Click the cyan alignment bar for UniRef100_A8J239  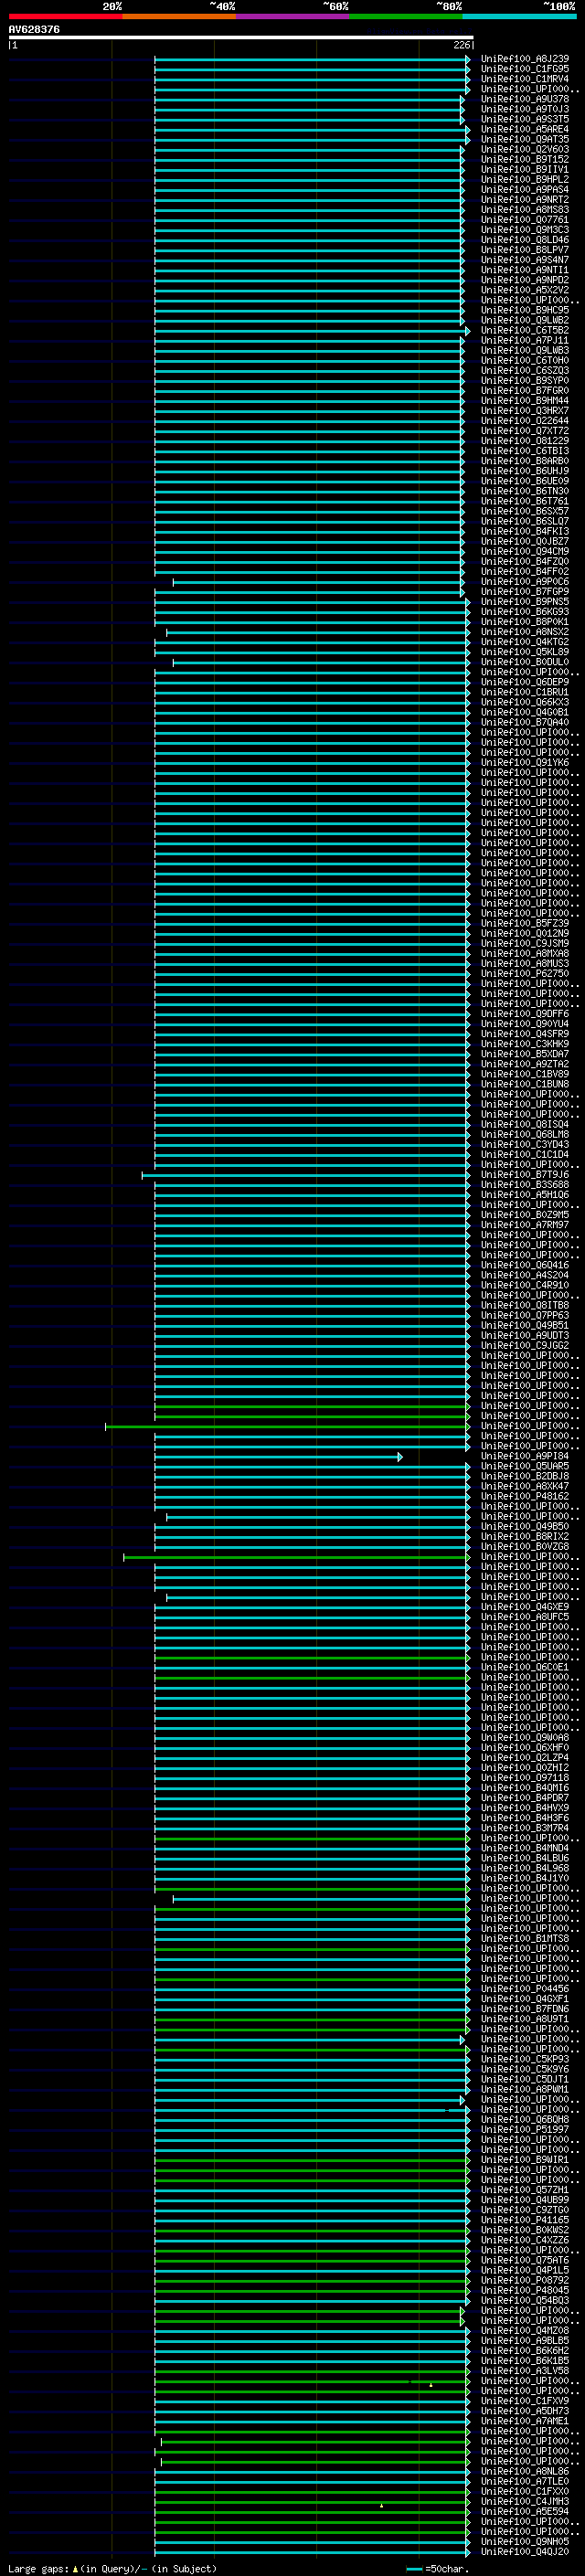pos(312,59)
